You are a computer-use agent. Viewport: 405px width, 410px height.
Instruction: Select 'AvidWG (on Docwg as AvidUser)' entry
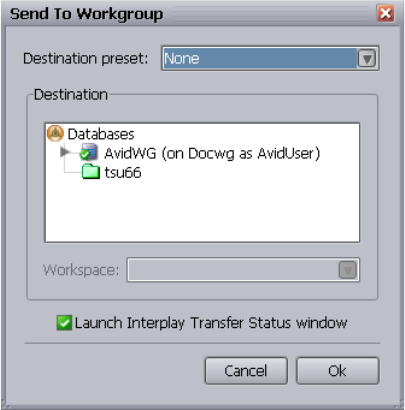pos(212,153)
